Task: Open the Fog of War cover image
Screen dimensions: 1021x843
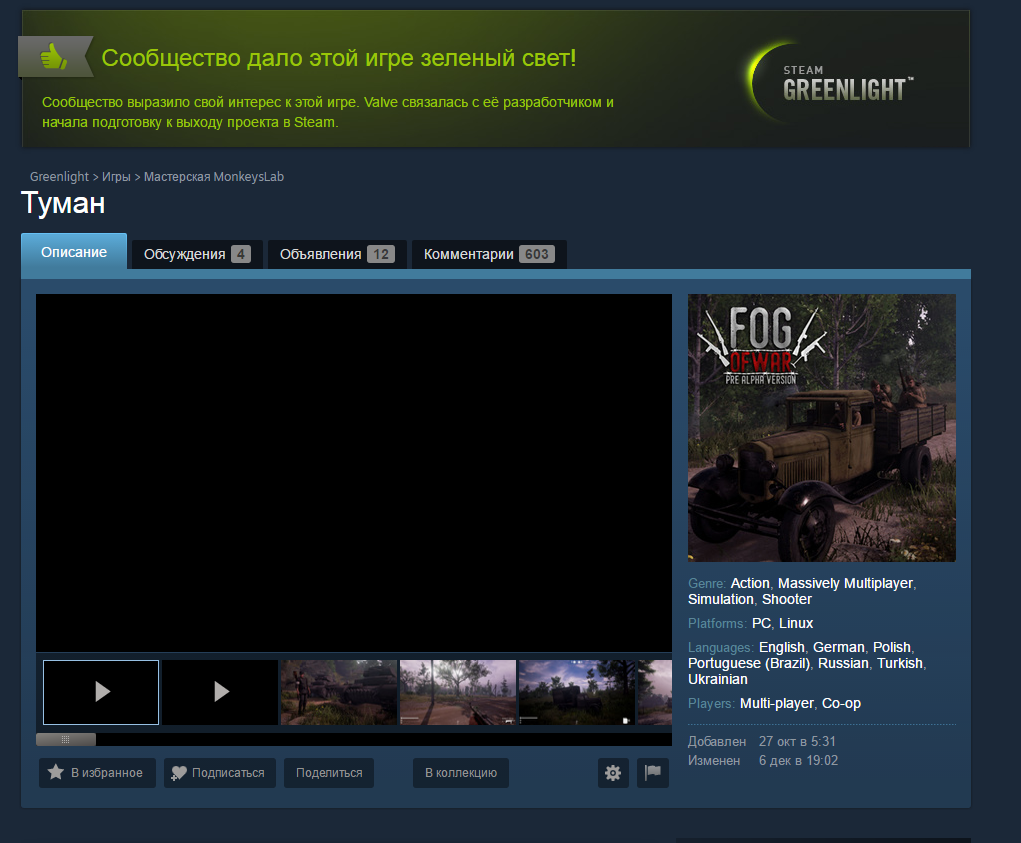Action: point(822,428)
